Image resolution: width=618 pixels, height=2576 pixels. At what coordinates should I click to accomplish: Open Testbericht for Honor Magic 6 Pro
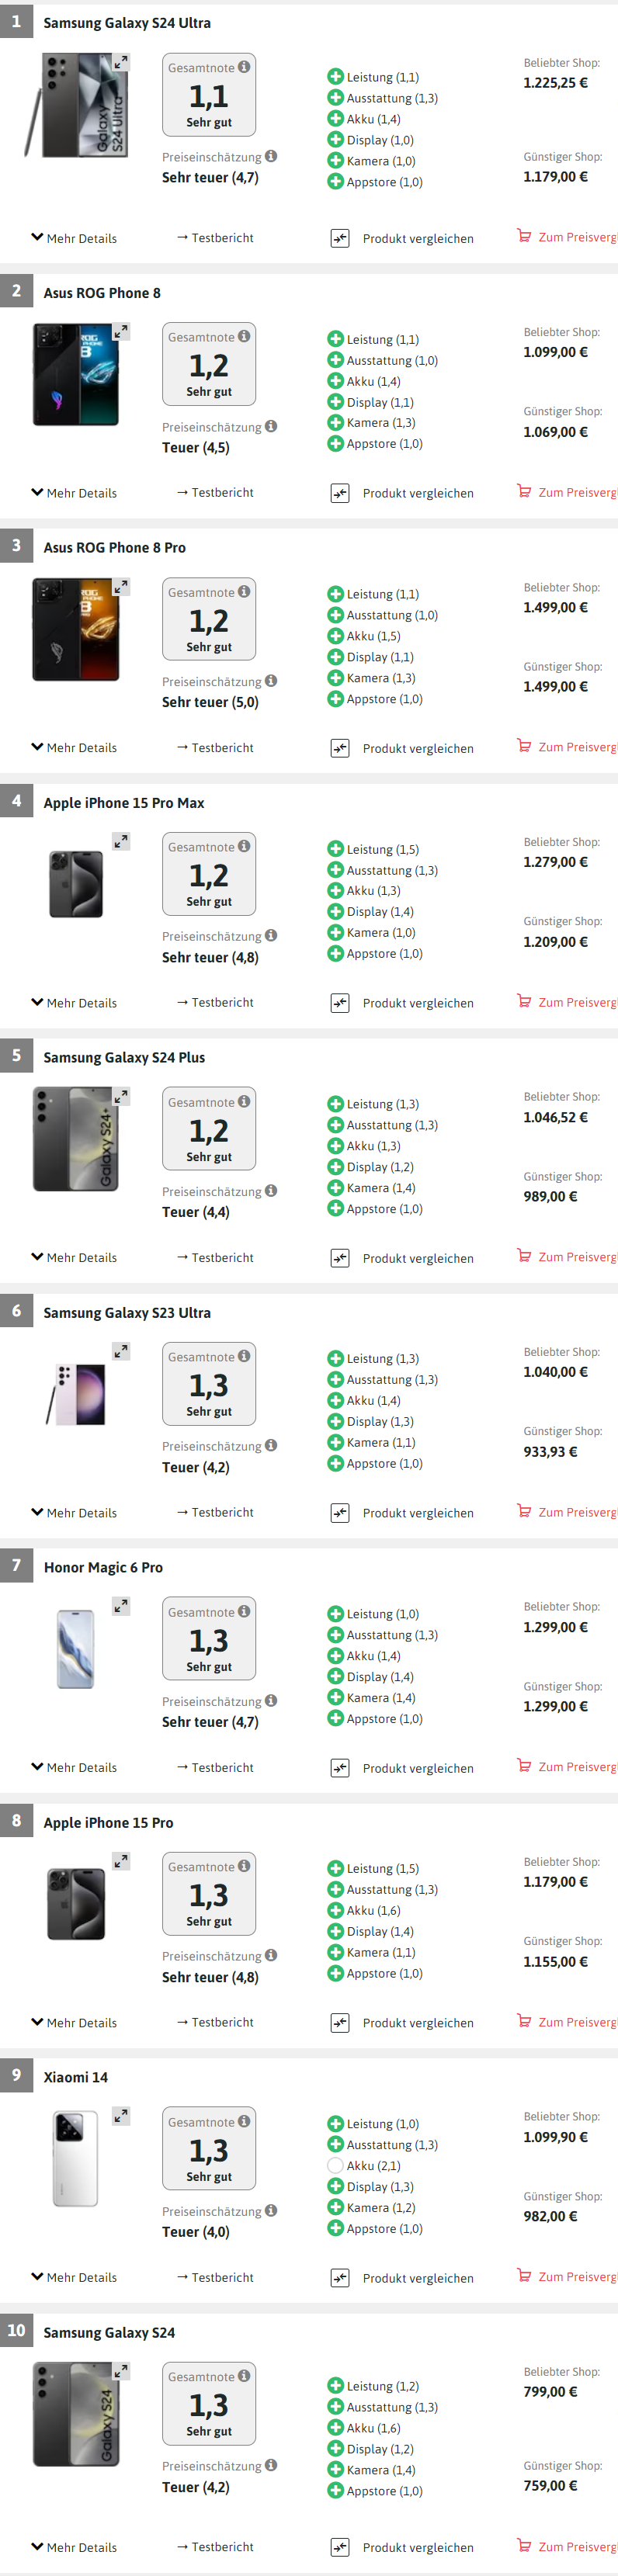point(215,1767)
